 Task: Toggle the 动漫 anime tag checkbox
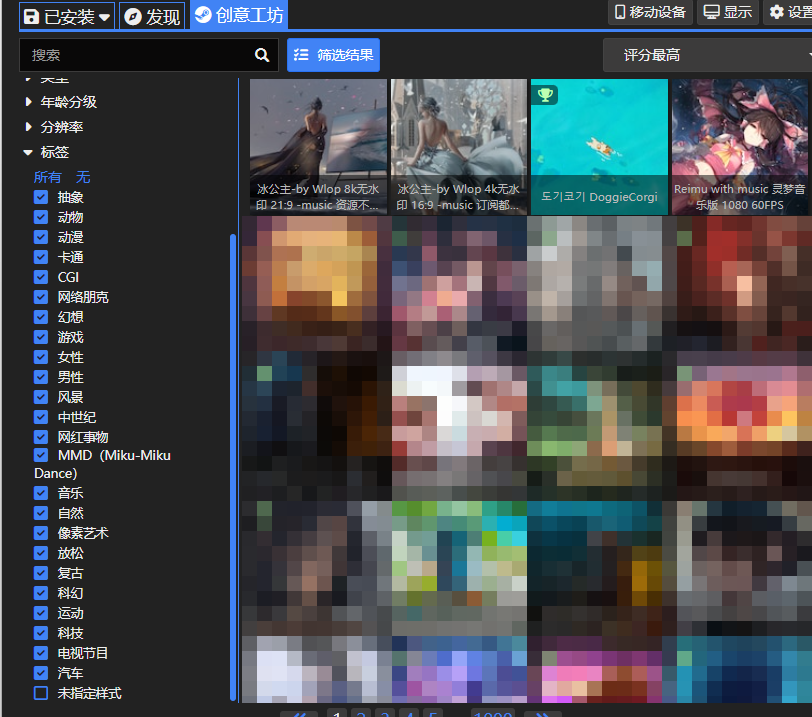pos(41,237)
